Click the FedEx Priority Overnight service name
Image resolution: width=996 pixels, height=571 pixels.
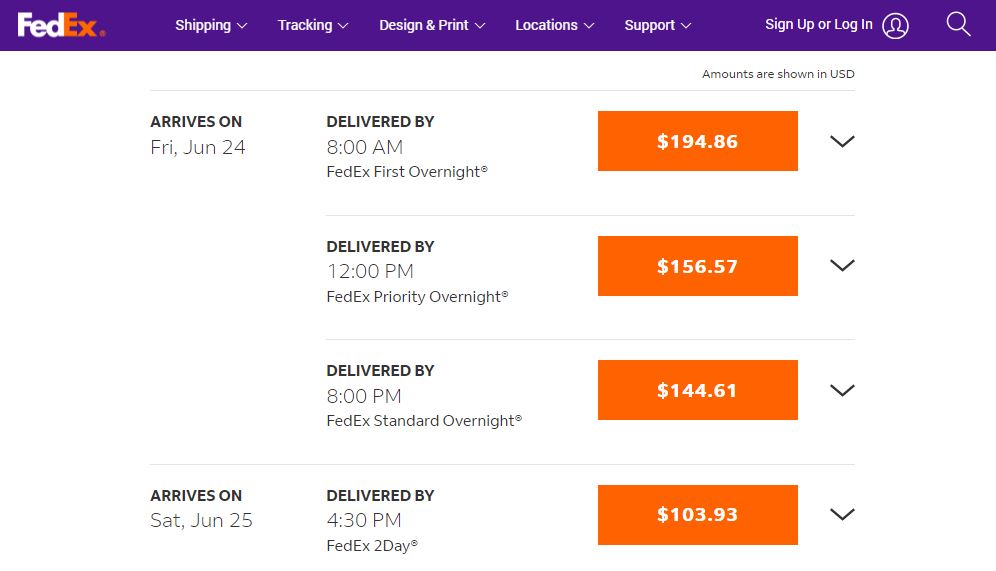point(417,297)
